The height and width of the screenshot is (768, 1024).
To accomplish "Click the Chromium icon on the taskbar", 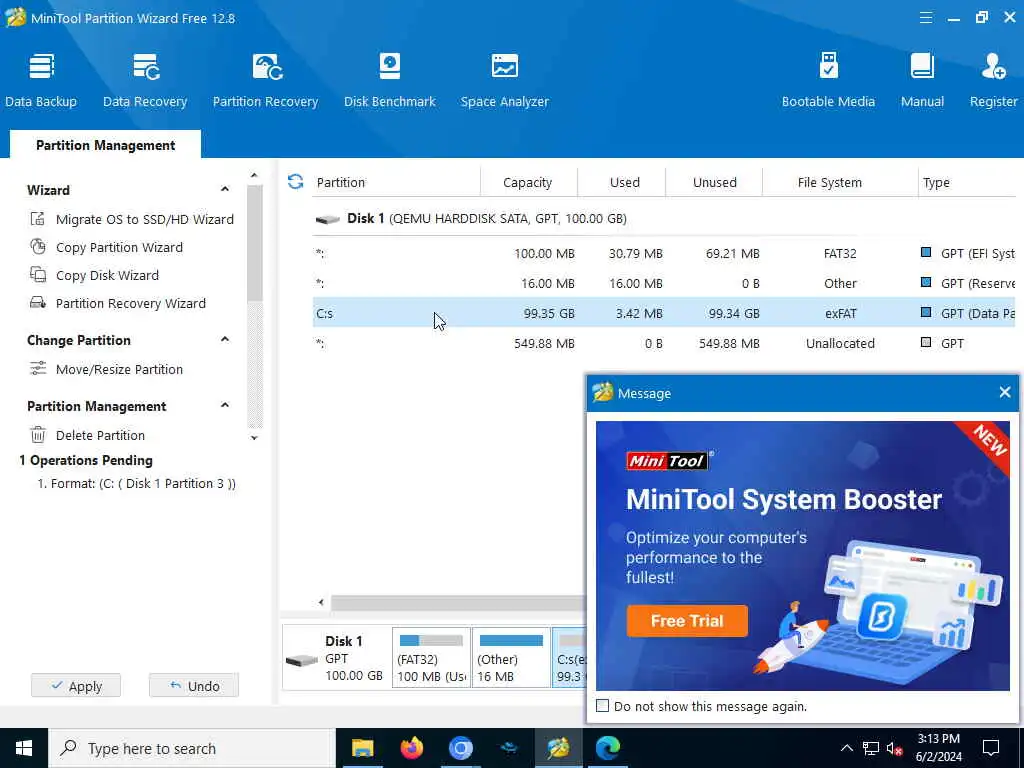I will coord(460,748).
